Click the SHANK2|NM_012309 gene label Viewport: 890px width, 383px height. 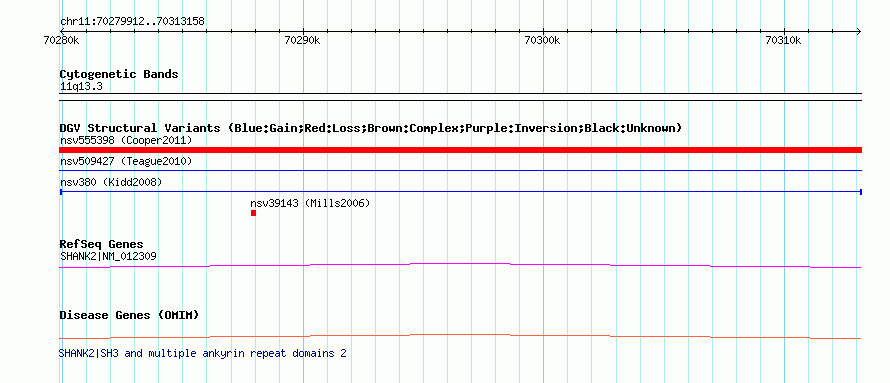[108, 256]
